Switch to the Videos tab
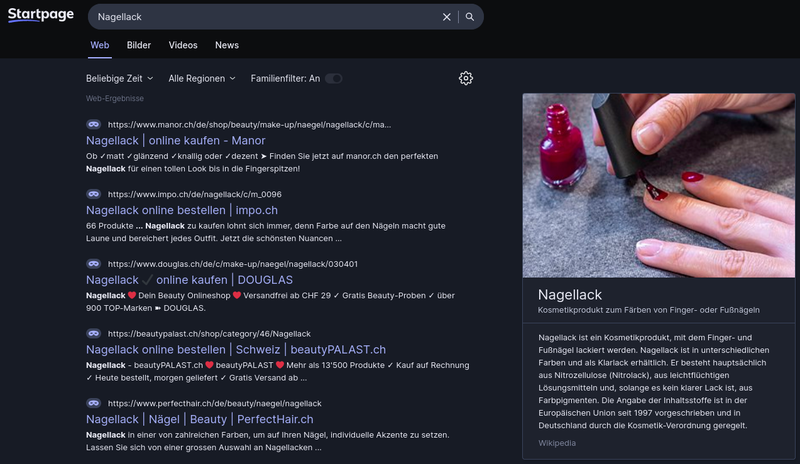800x464 pixels. pos(183,45)
